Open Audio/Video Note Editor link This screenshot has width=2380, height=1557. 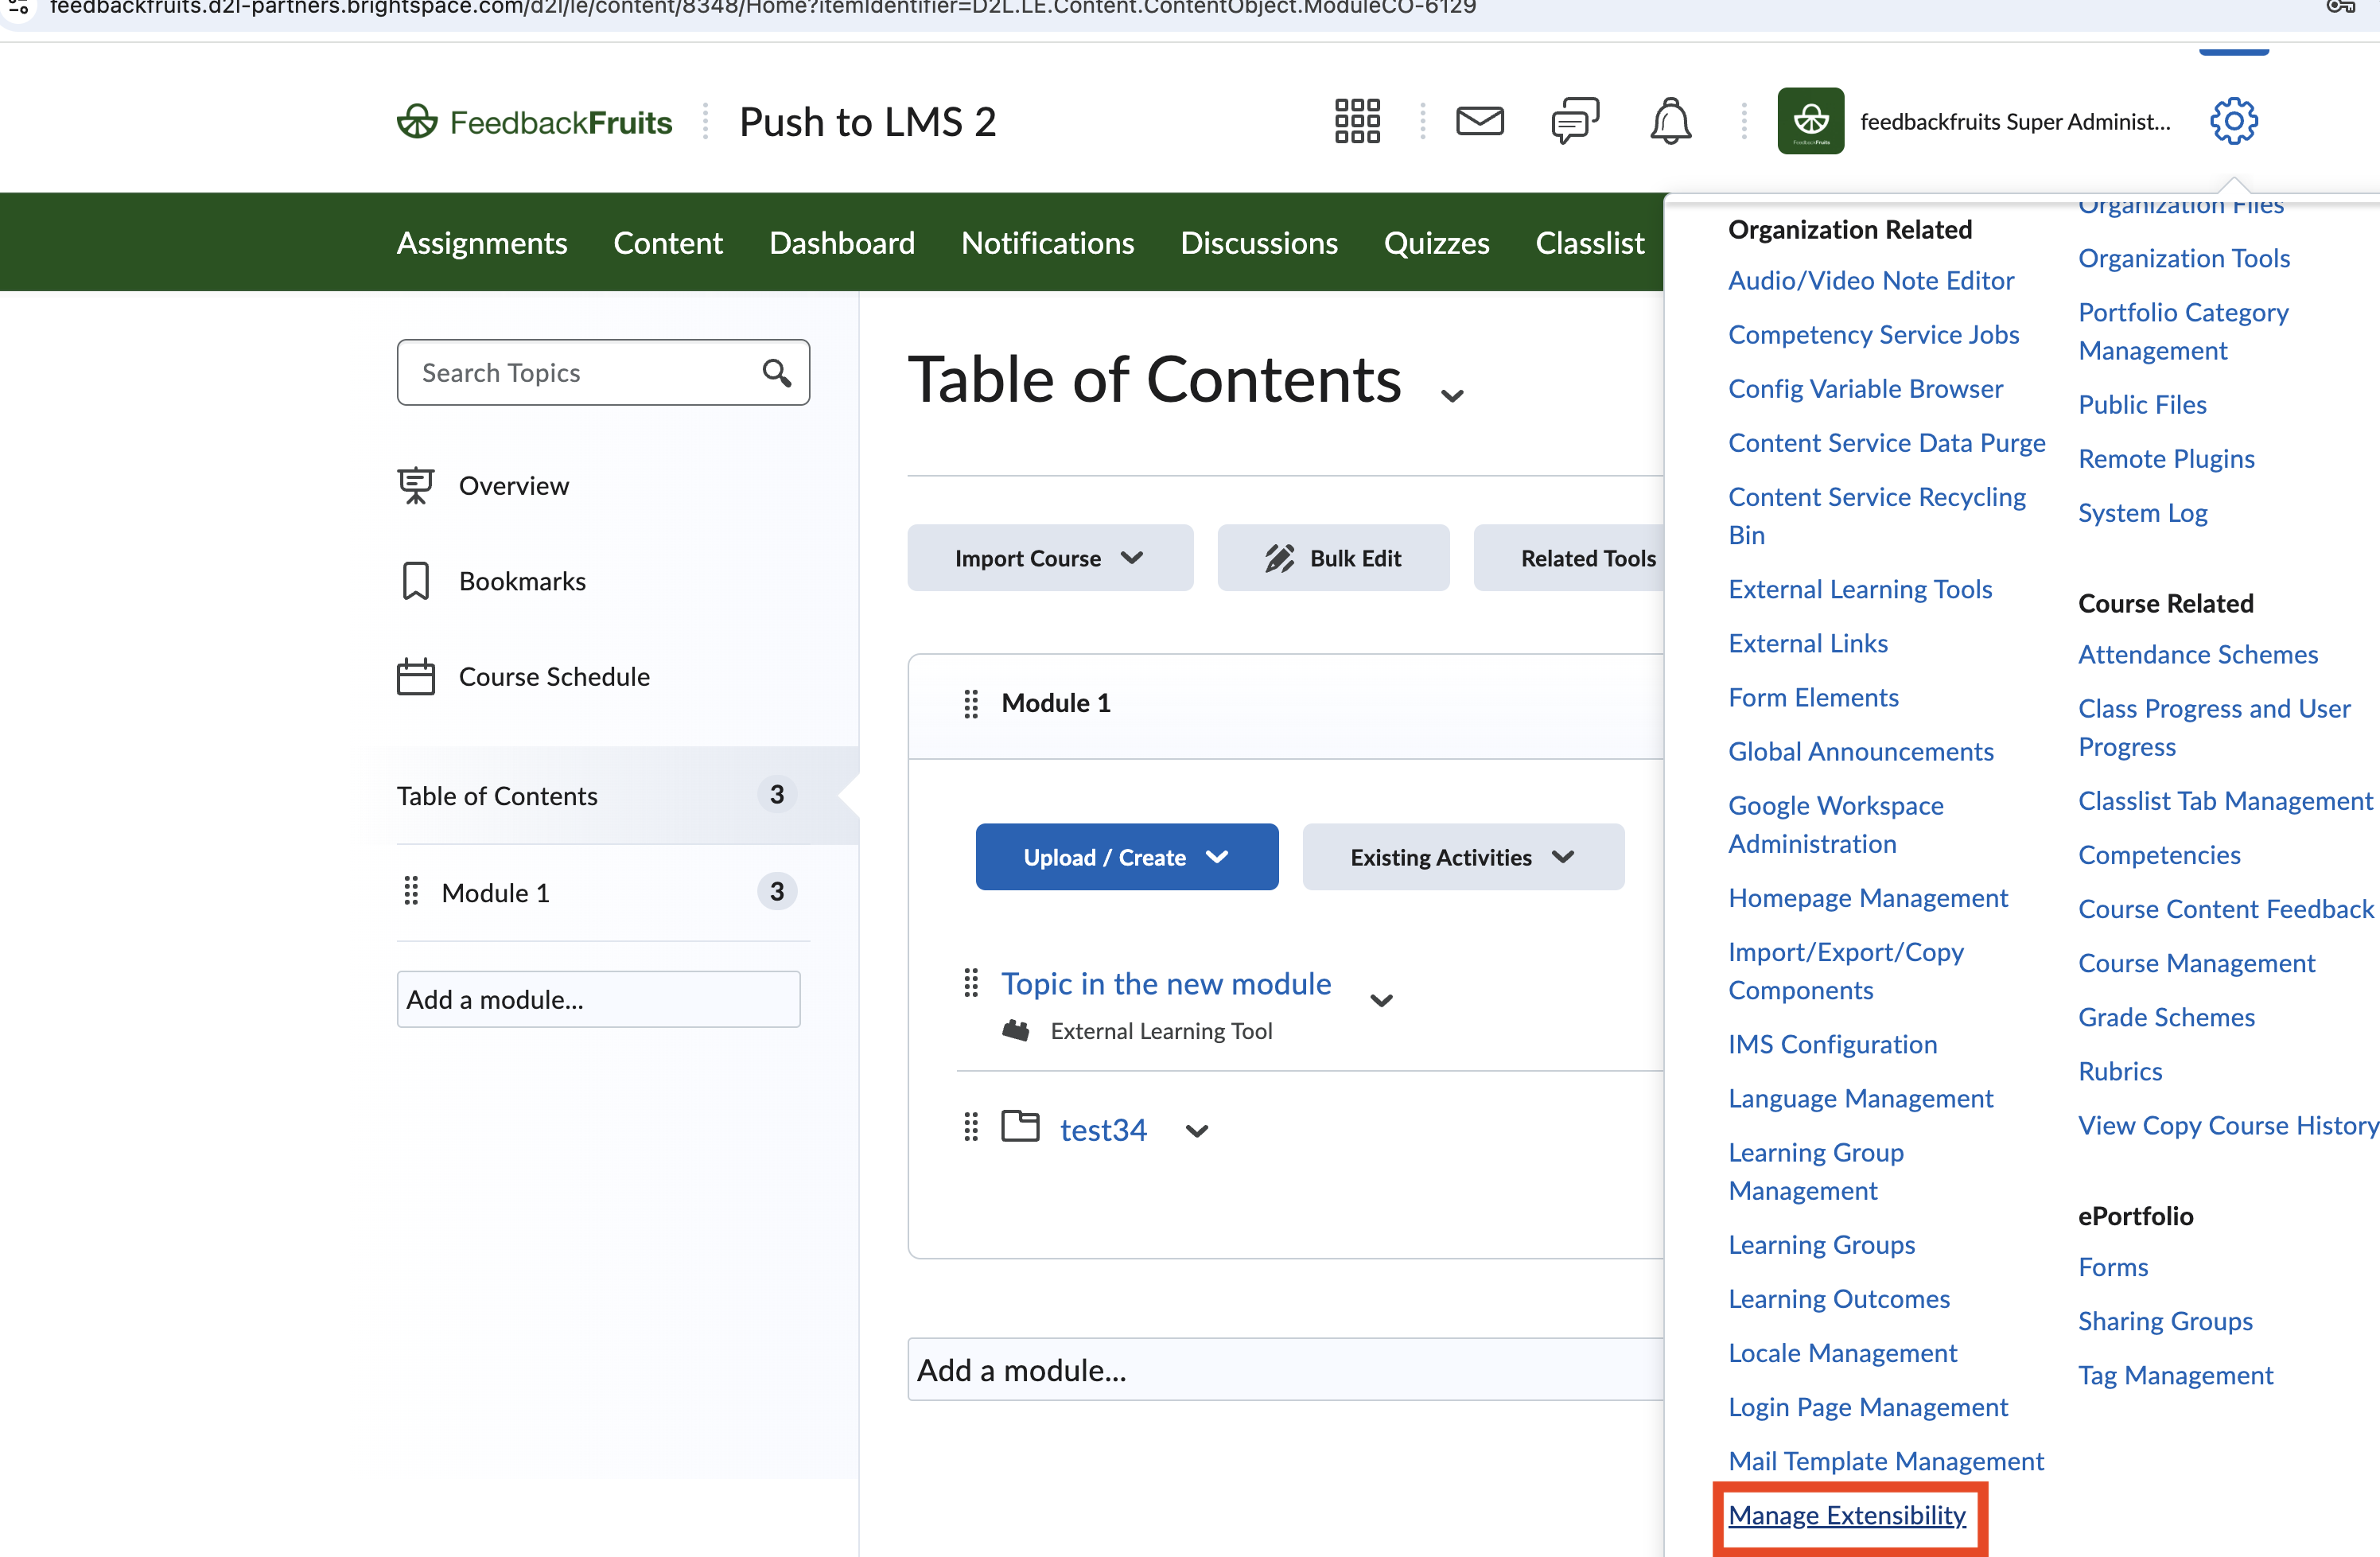click(x=1871, y=281)
